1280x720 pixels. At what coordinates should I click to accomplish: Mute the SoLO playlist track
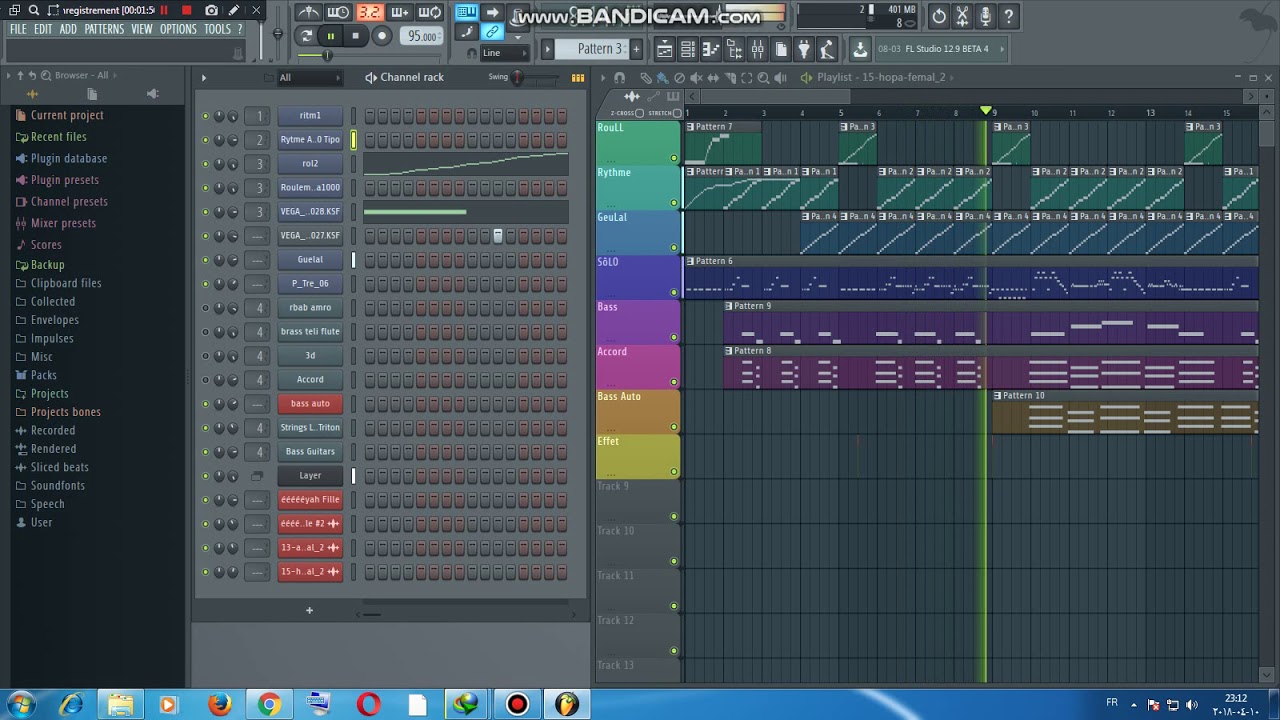[674, 292]
